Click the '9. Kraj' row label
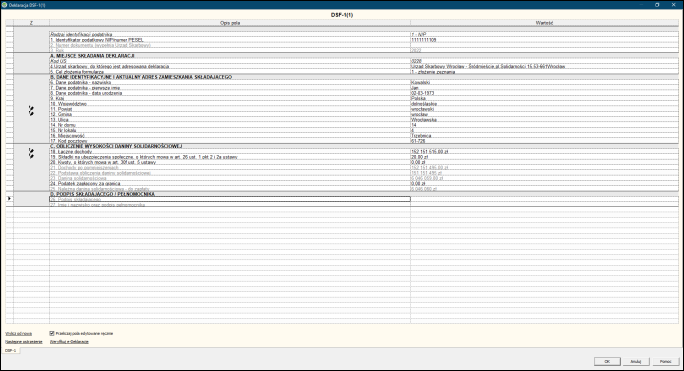Screen dimensions: 684x371 pos(57,98)
